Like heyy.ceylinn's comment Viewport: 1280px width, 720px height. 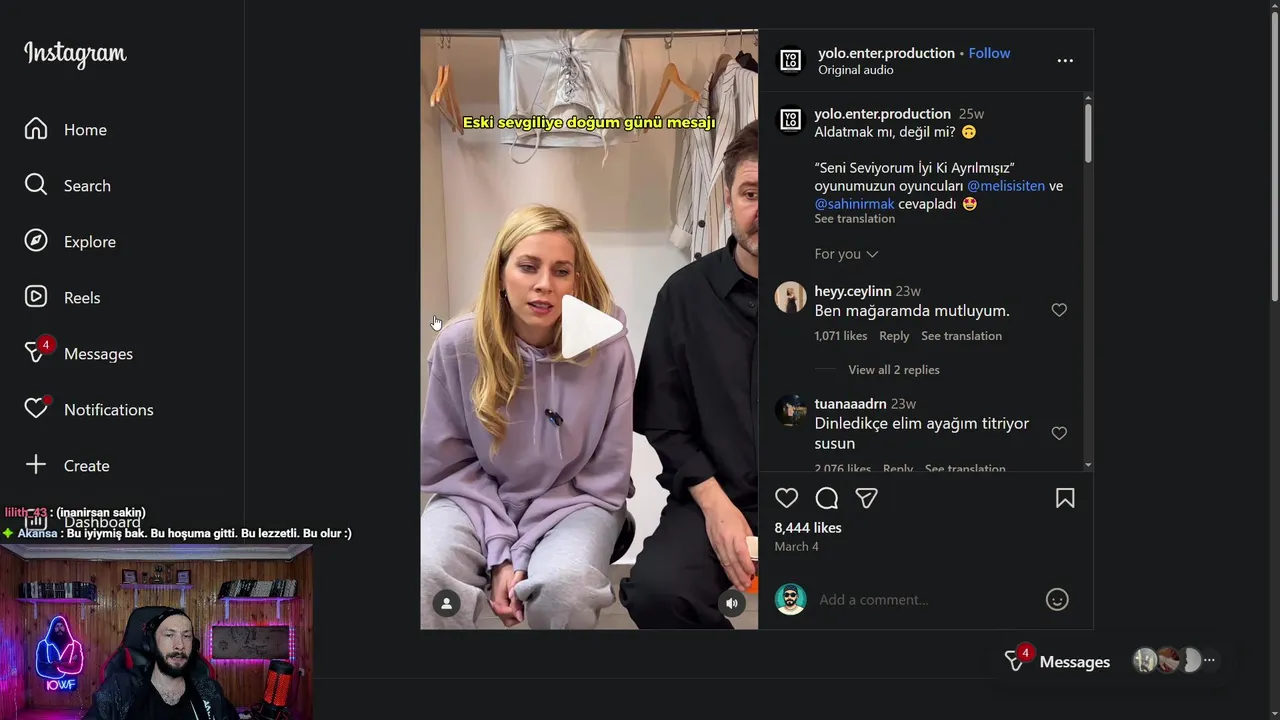click(x=1059, y=311)
